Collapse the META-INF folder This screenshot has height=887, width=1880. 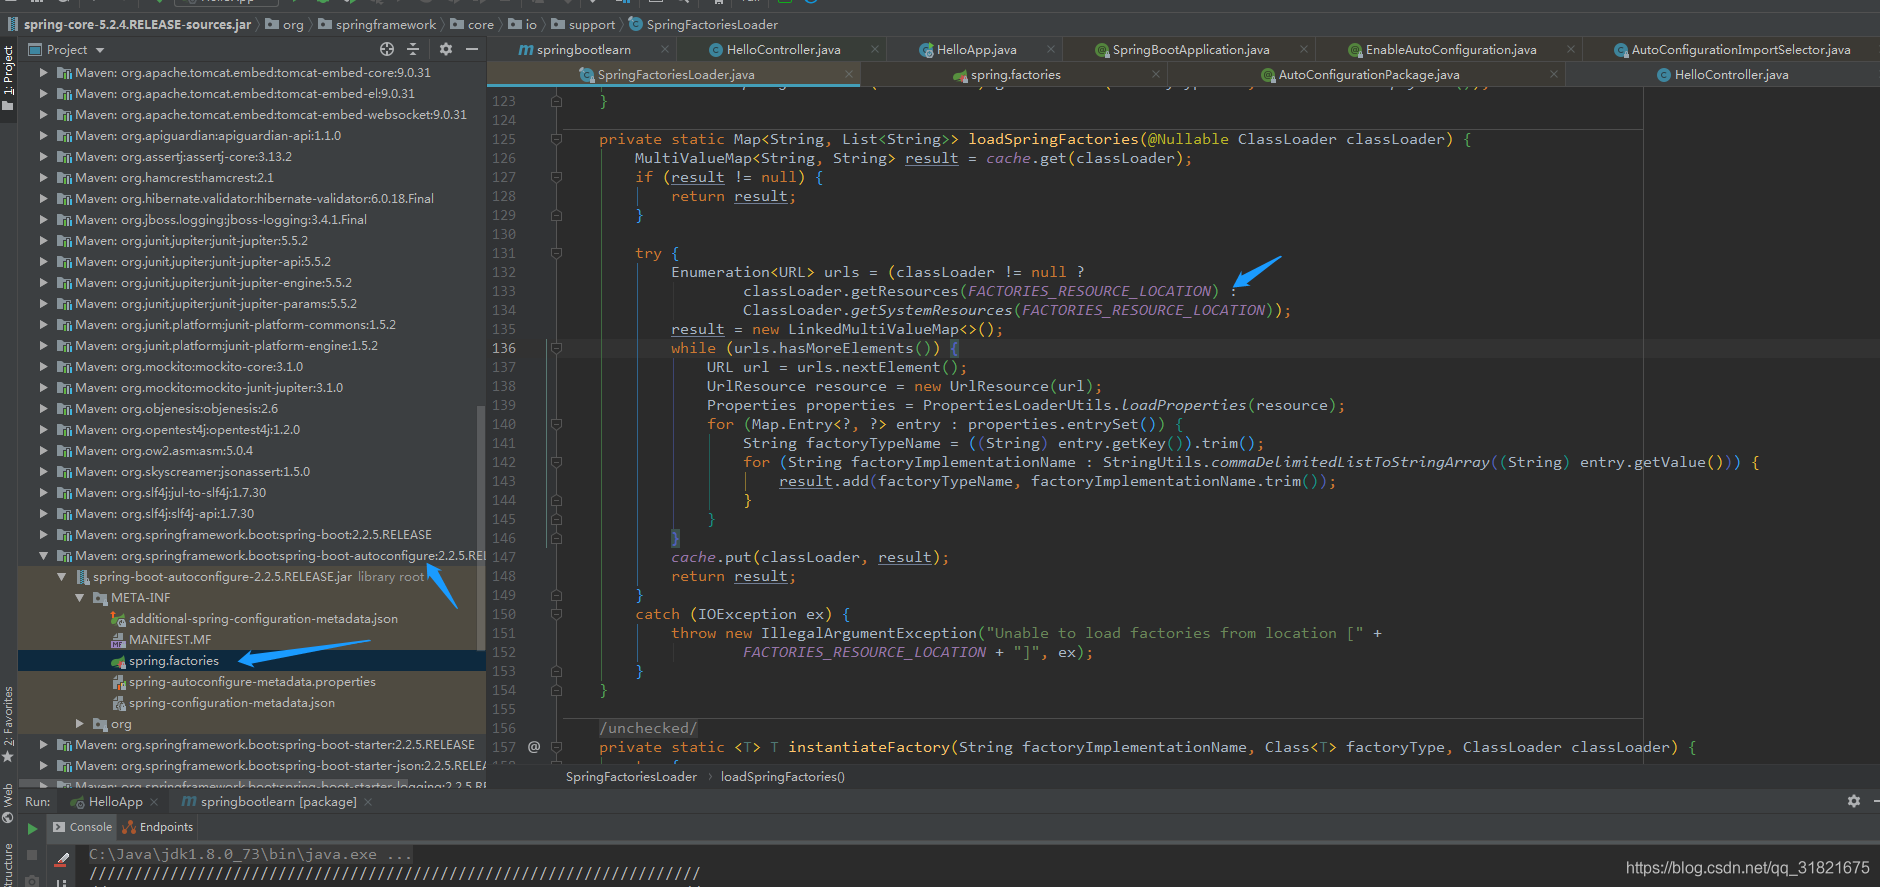click(79, 597)
